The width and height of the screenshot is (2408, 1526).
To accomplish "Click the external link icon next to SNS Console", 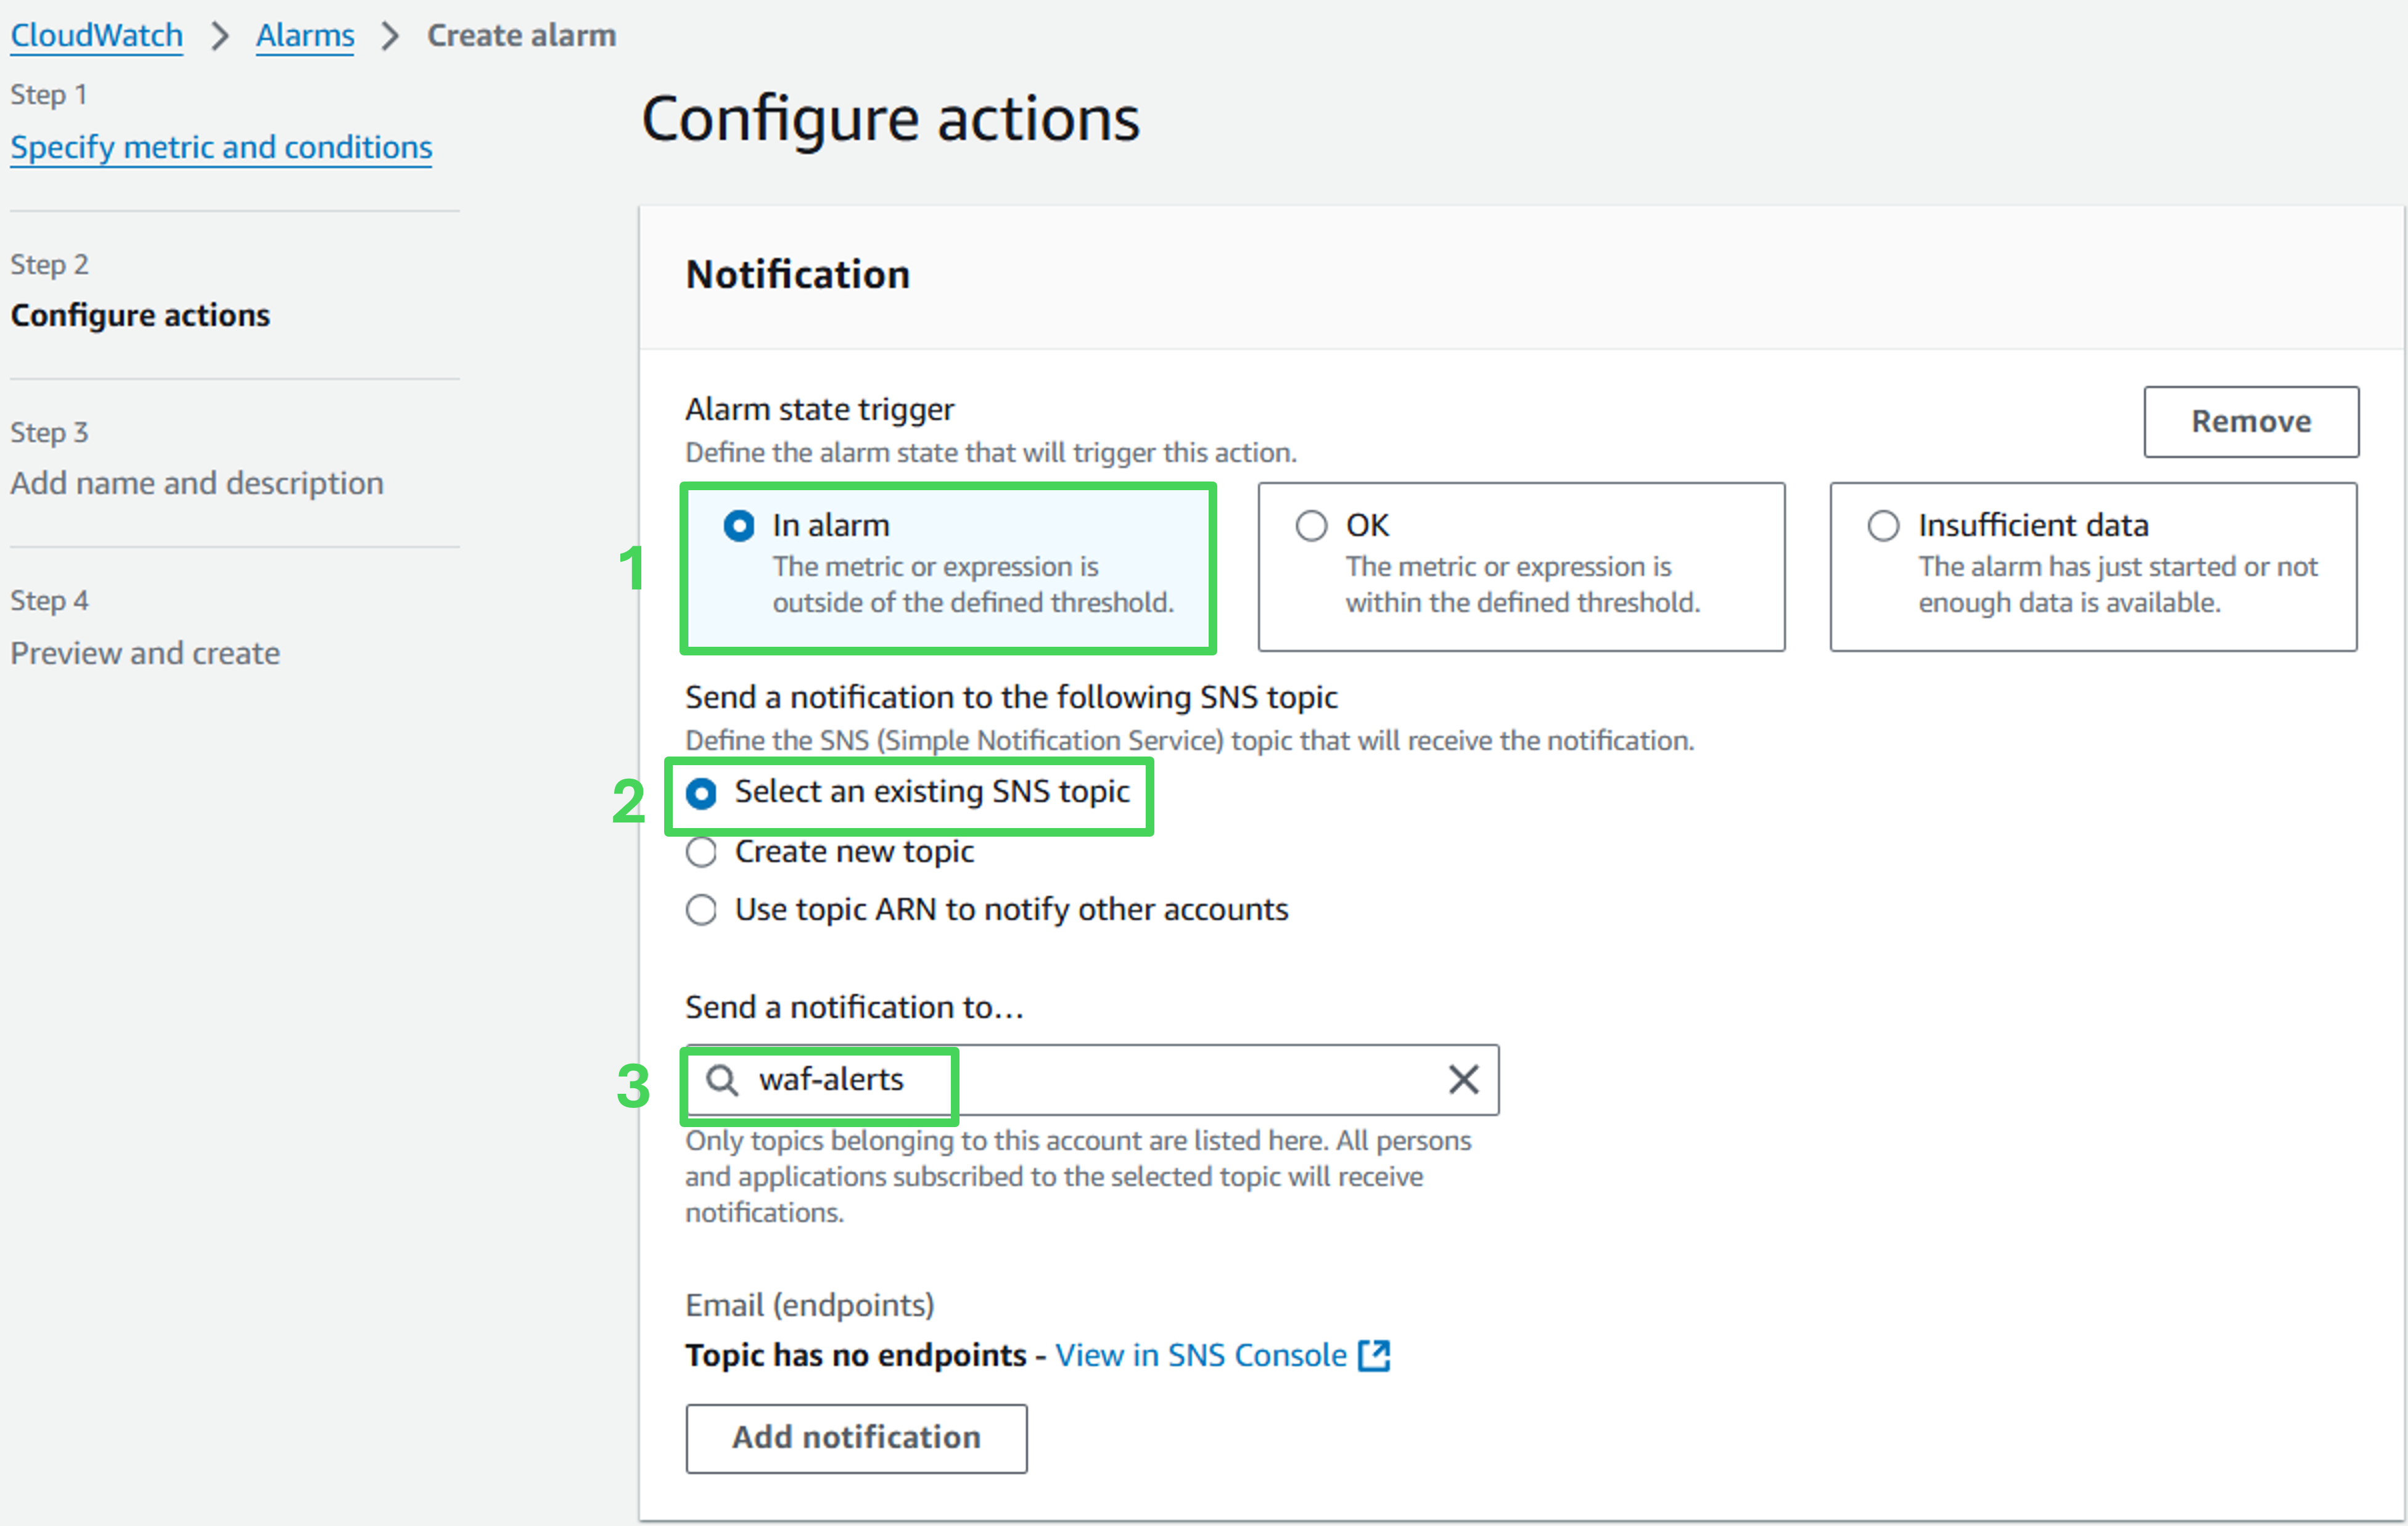I will click(1374, 1356).
